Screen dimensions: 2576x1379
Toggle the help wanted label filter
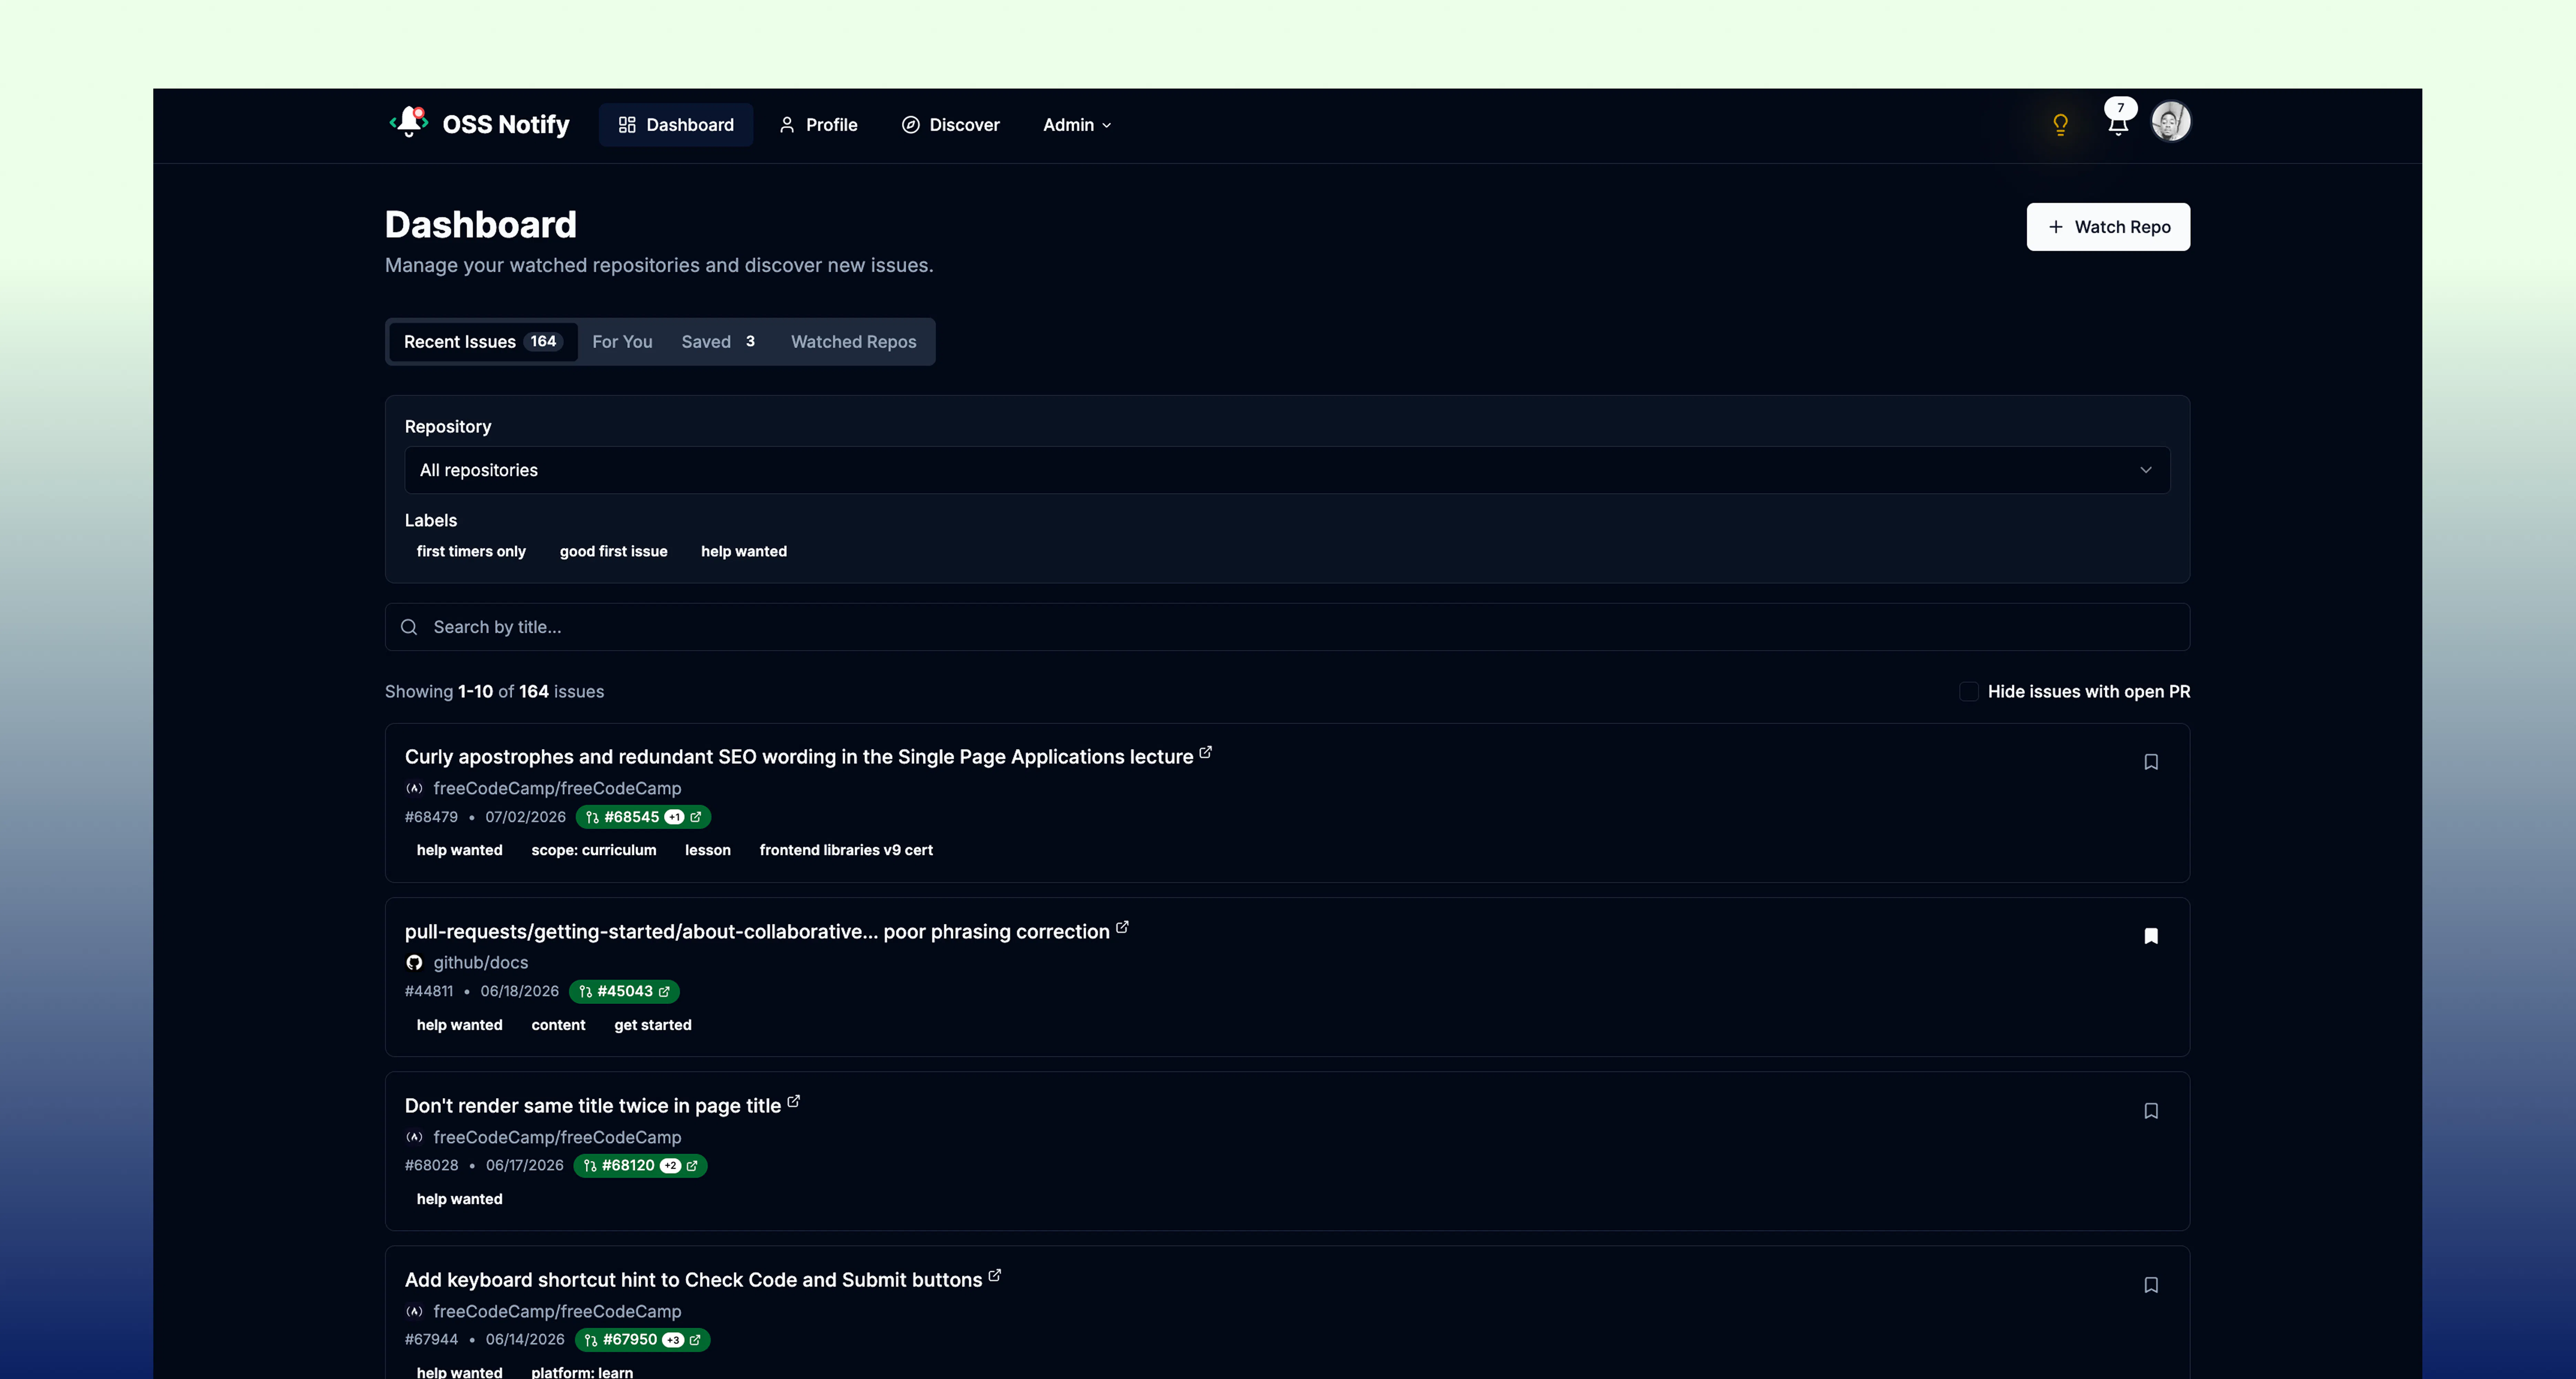point(744,552)
